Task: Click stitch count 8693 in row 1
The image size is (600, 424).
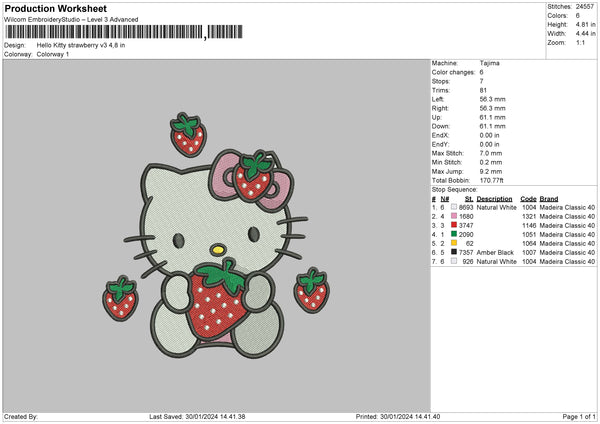Action: click(x=466, y=207)
